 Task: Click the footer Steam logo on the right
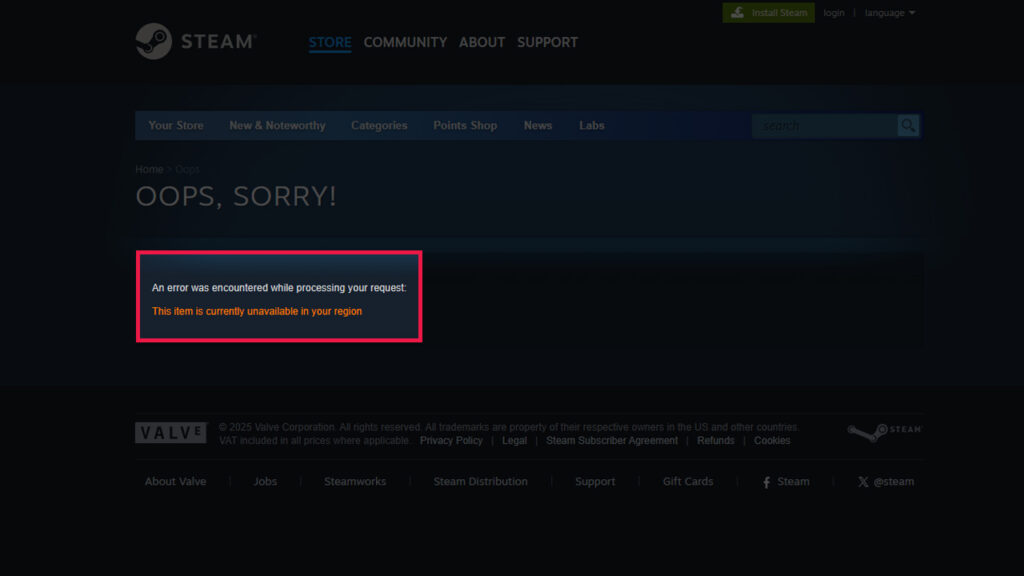884,431
